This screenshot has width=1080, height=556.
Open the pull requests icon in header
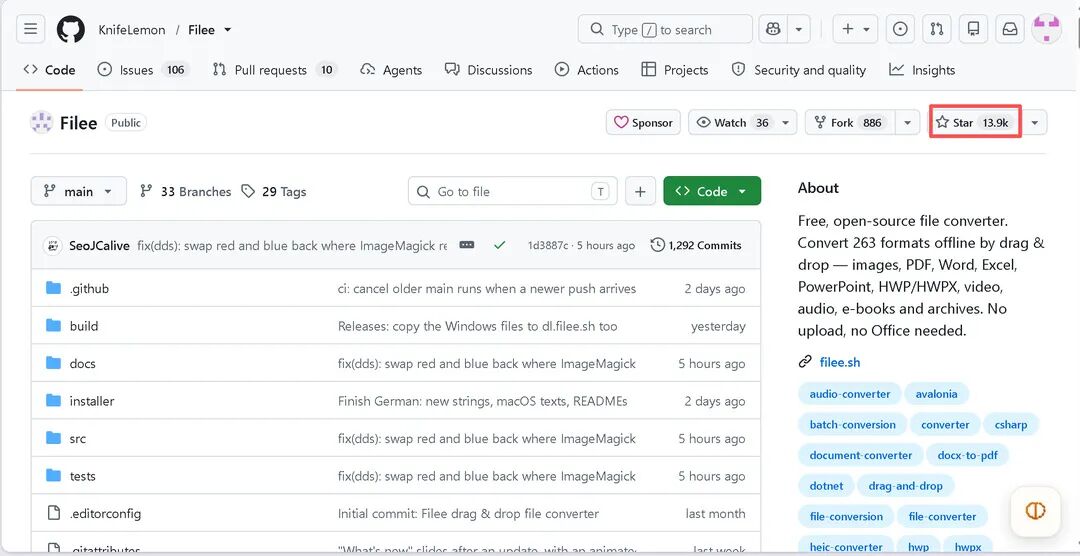[x=937, y=30]
